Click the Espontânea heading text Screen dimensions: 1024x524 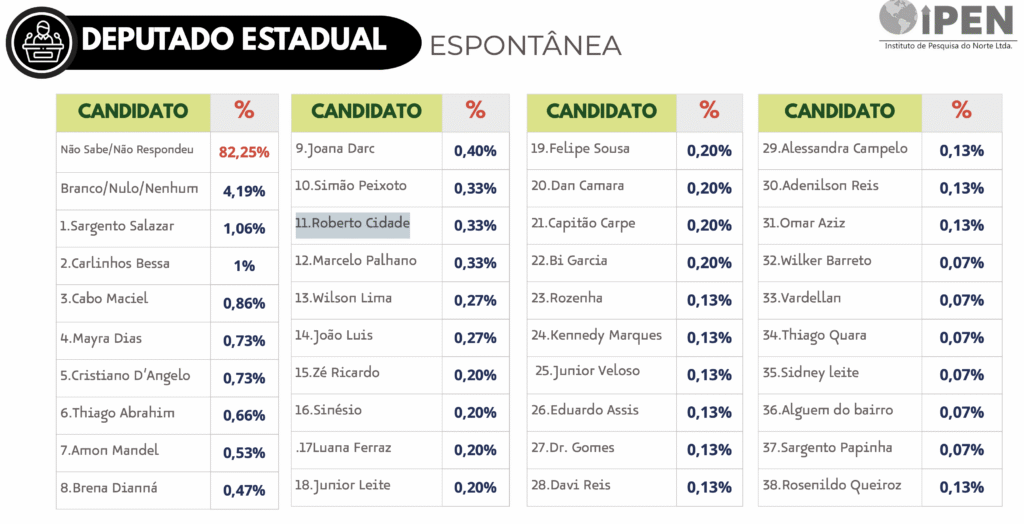525,45
